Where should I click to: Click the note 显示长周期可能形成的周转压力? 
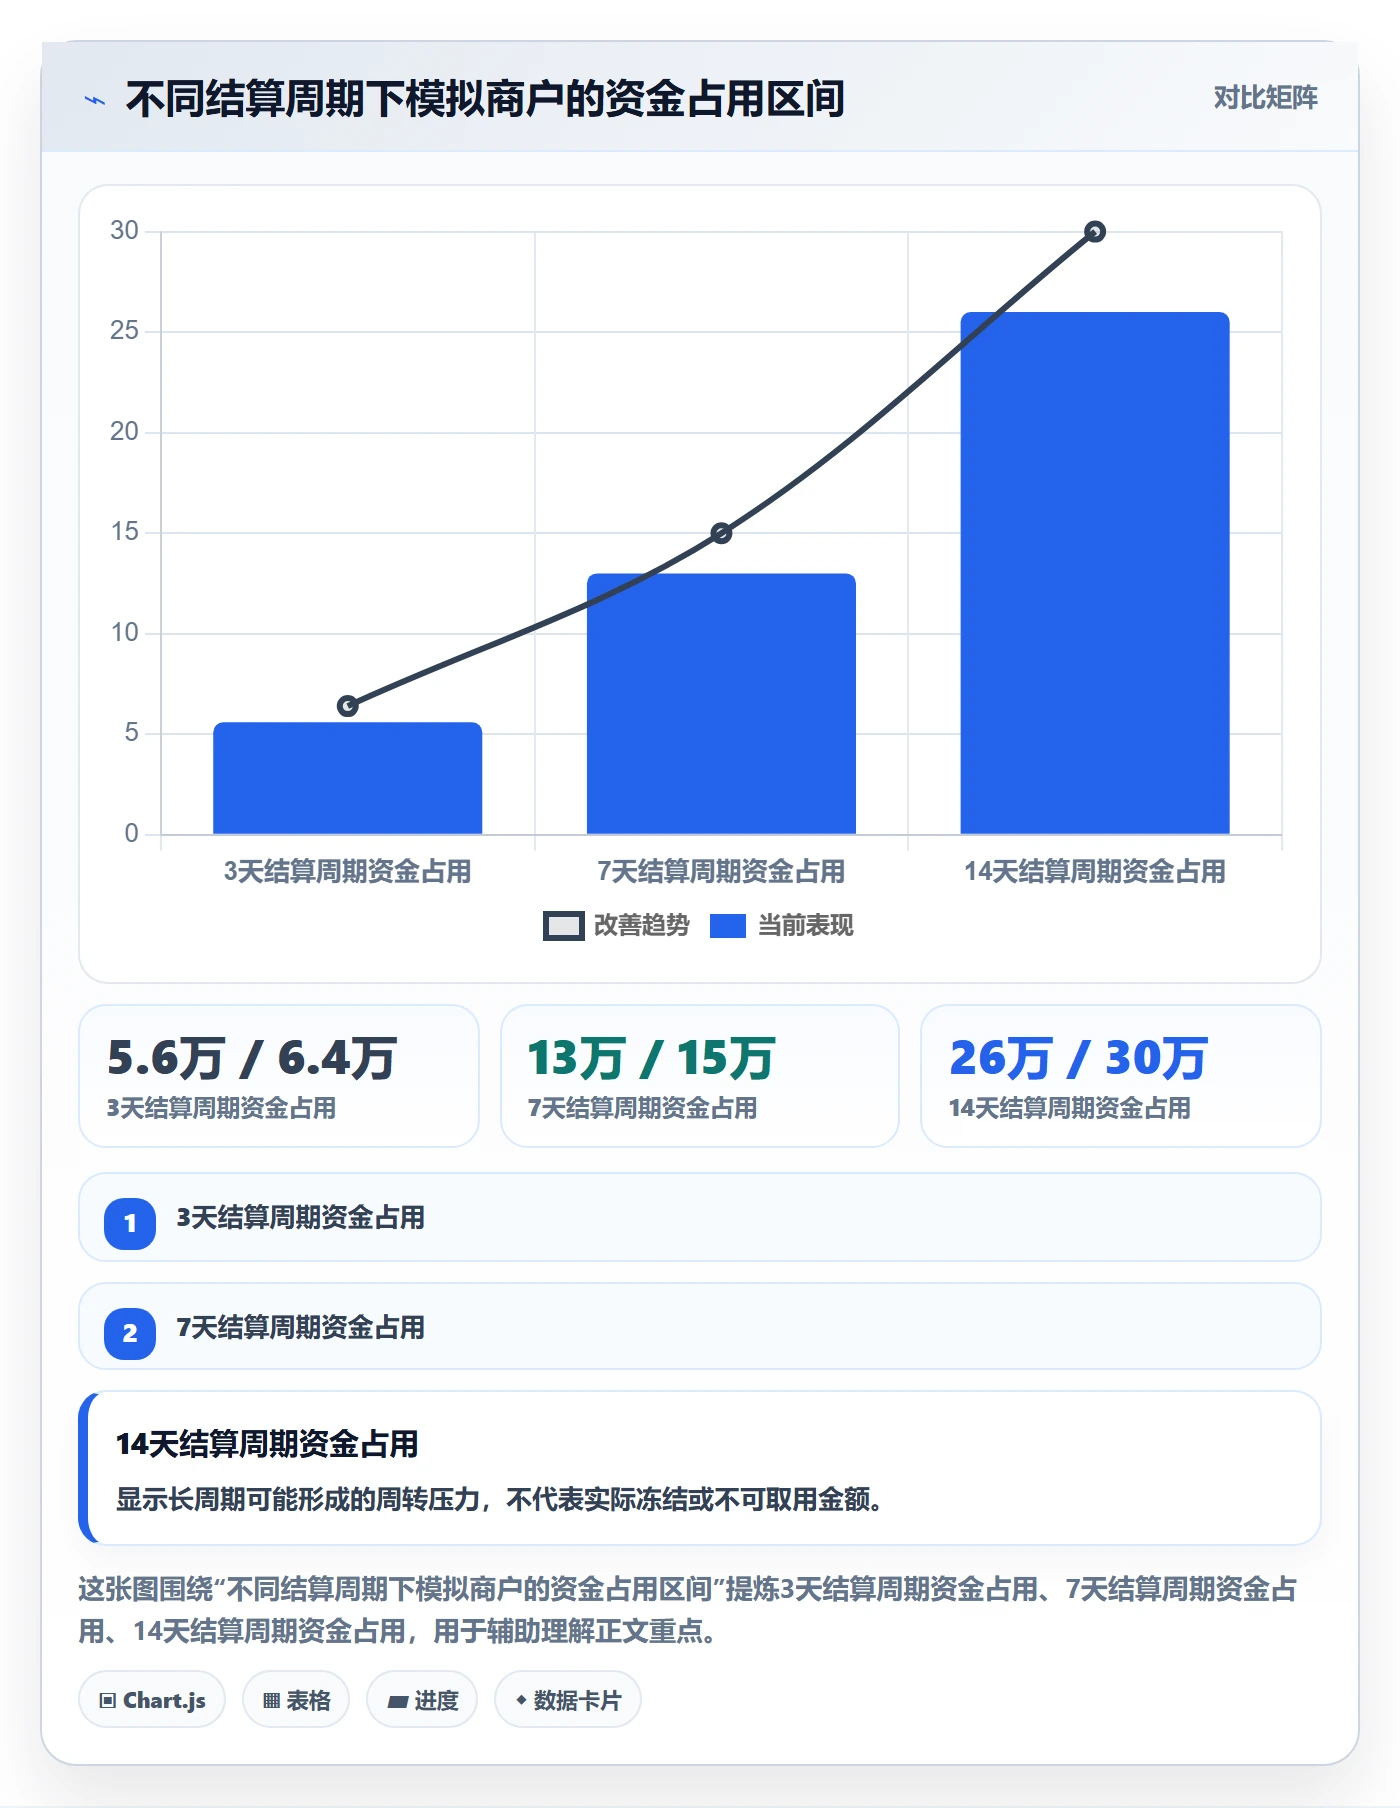(498, 1499)
